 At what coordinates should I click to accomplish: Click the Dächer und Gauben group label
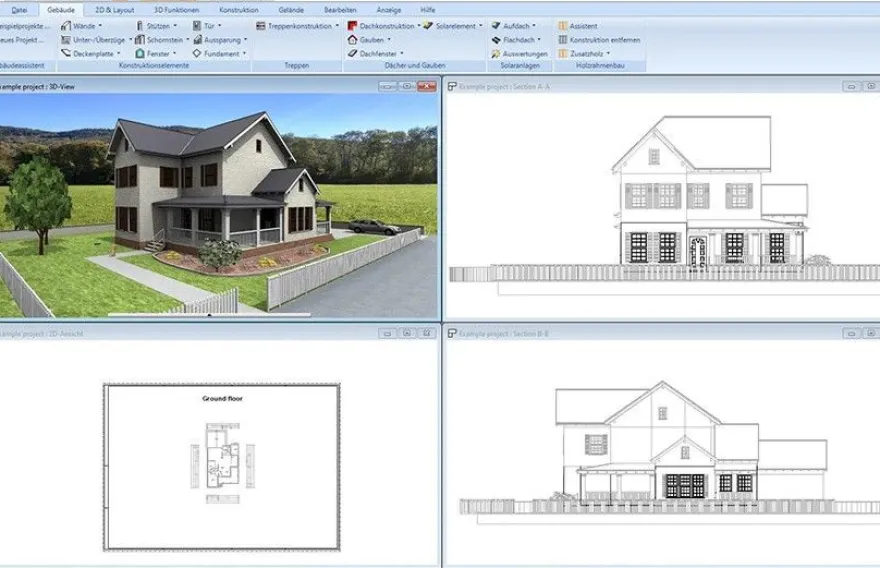tap(415, 66)
